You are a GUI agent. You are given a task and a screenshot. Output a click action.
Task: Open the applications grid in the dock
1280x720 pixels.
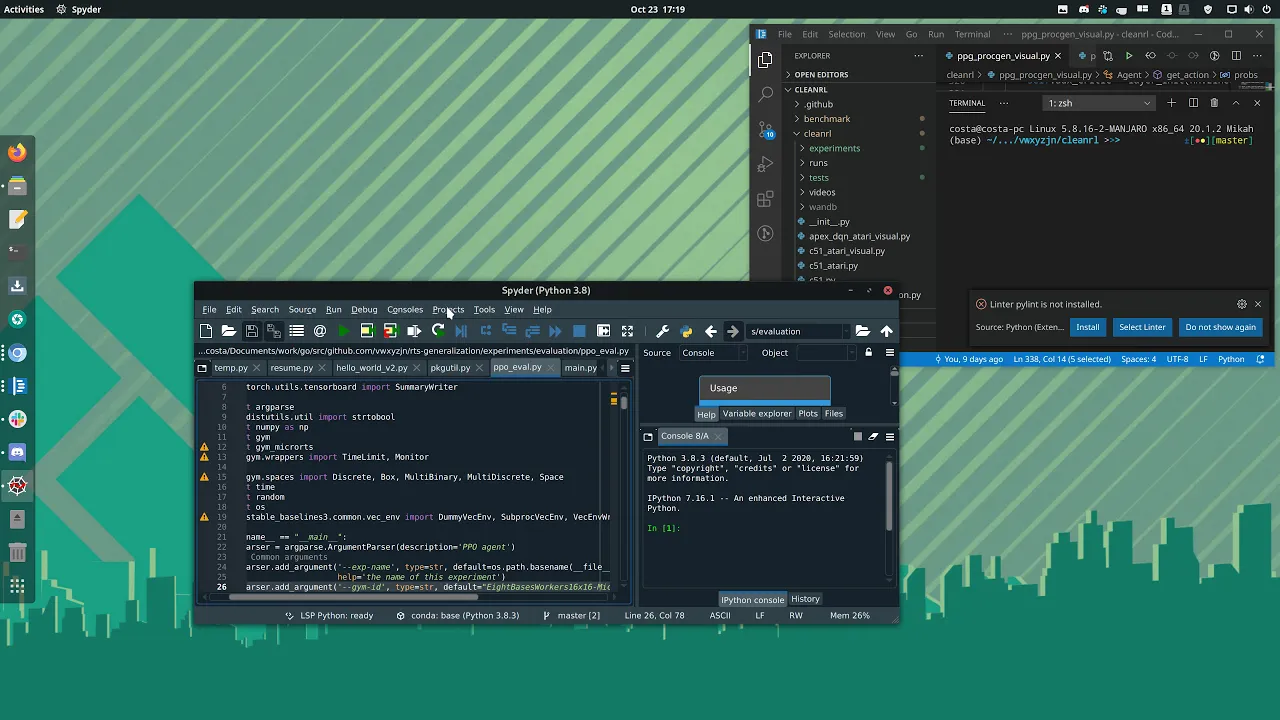pyautogui.click(x=17, y=587)
